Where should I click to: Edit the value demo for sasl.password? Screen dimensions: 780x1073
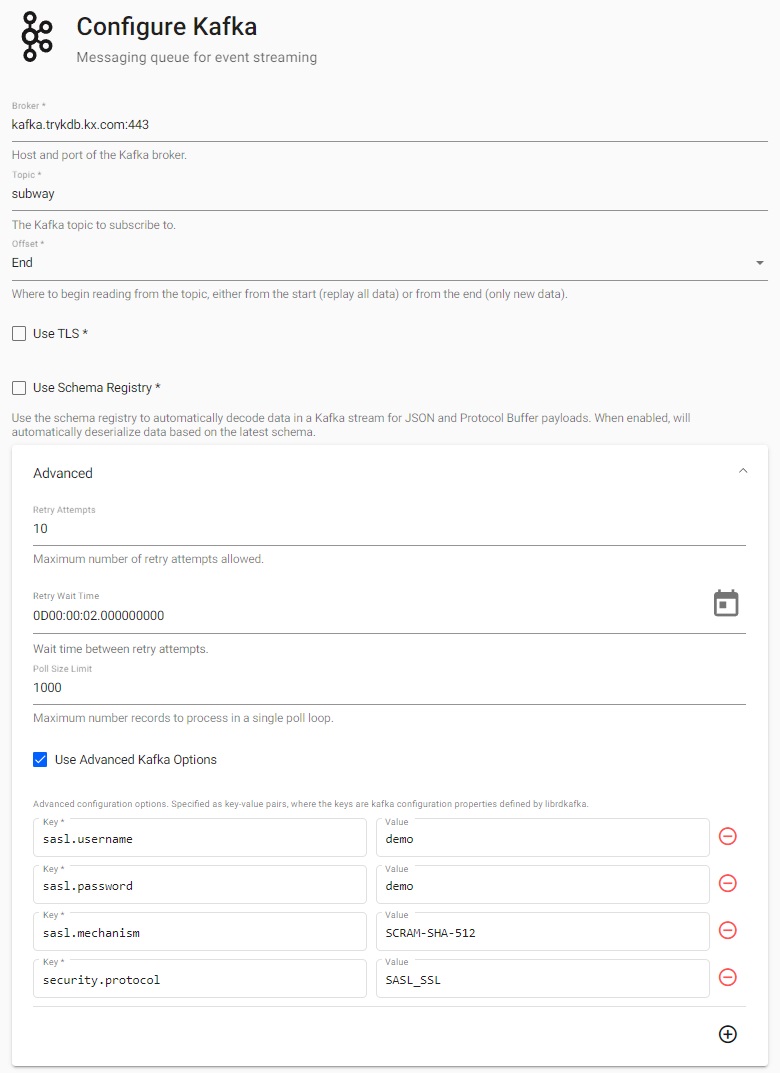(x=543, y=885)
